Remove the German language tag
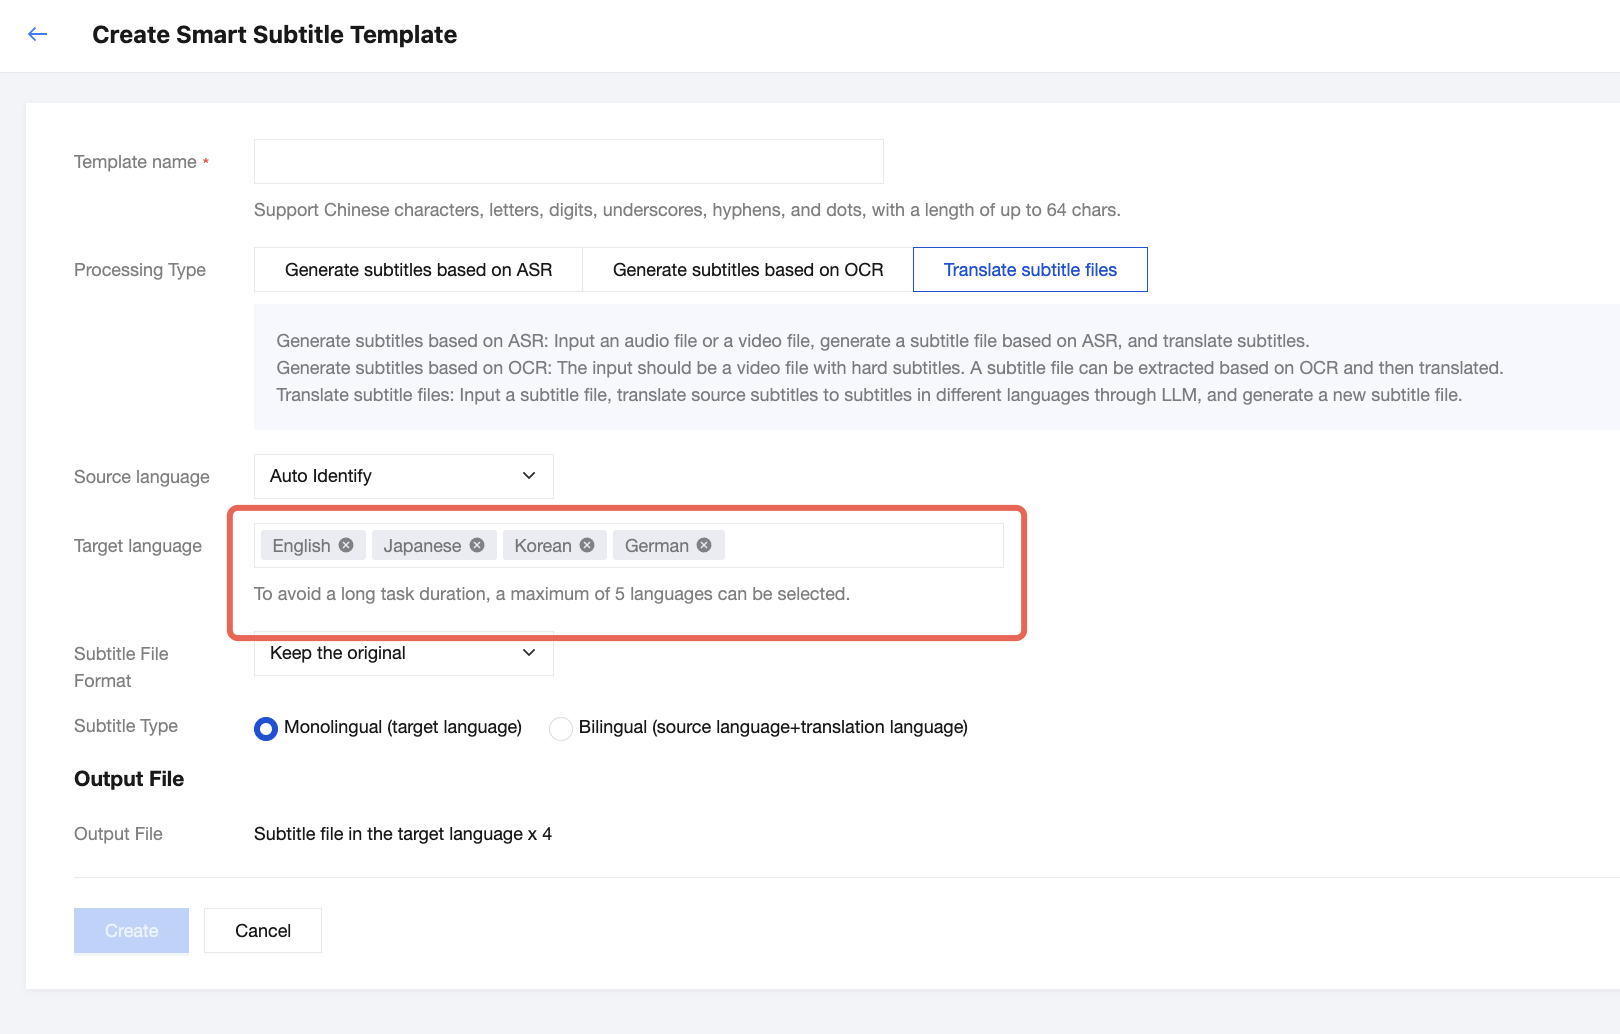 tap(704, 545)
